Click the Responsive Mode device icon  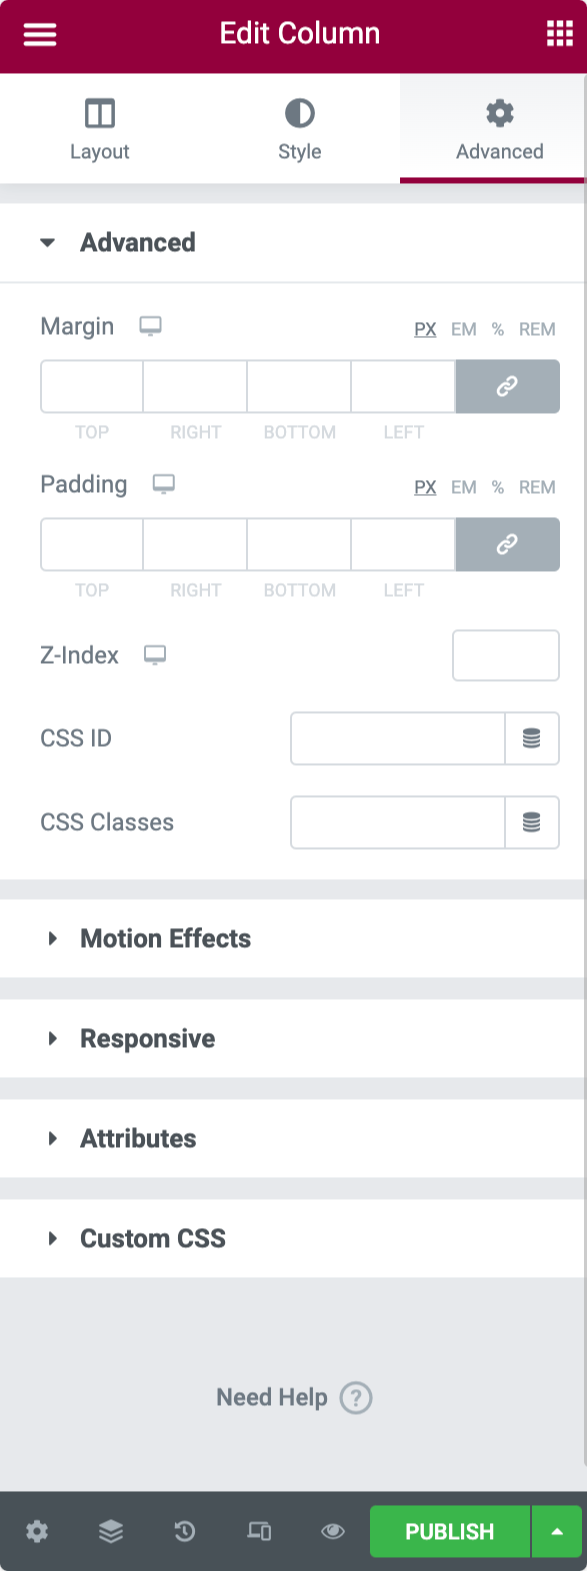259,1531
